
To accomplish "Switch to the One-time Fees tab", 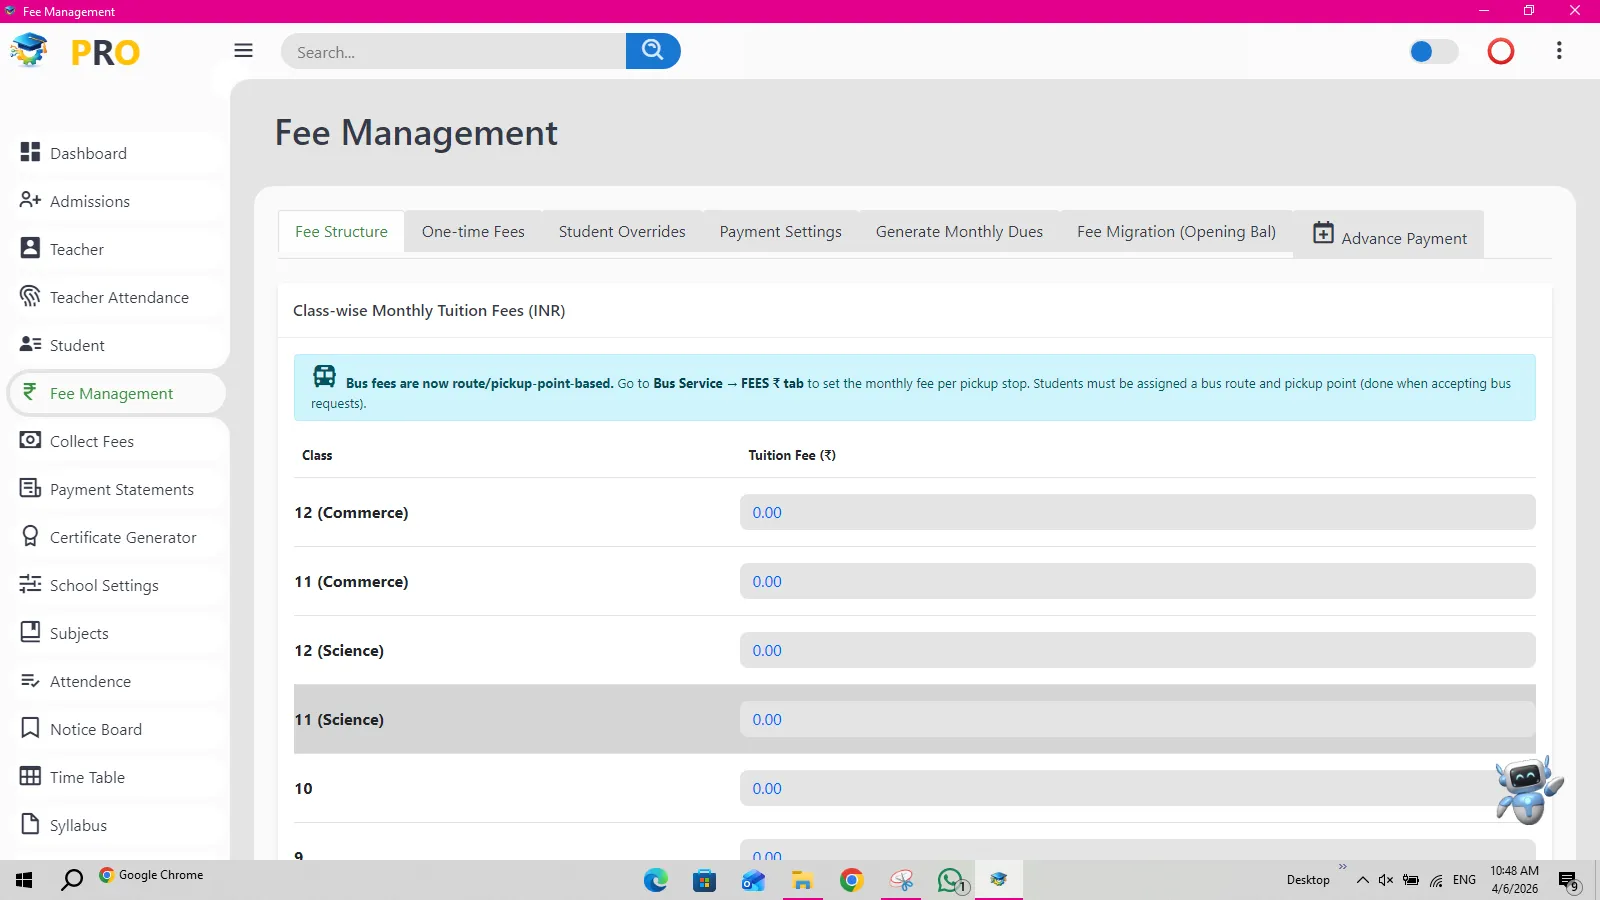I will pyautogui.click(x=473, y=231).
